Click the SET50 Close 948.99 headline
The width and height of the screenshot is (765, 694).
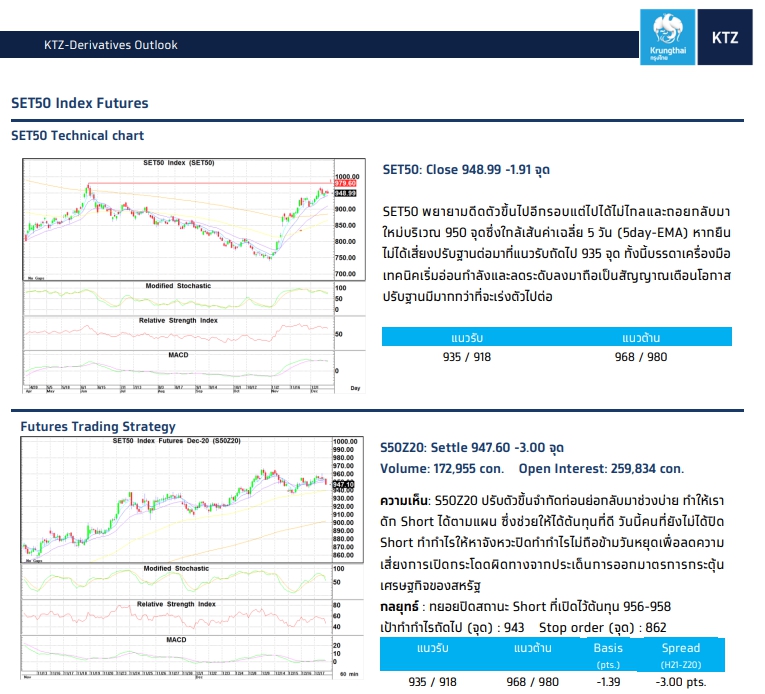[x=466, y=169]
